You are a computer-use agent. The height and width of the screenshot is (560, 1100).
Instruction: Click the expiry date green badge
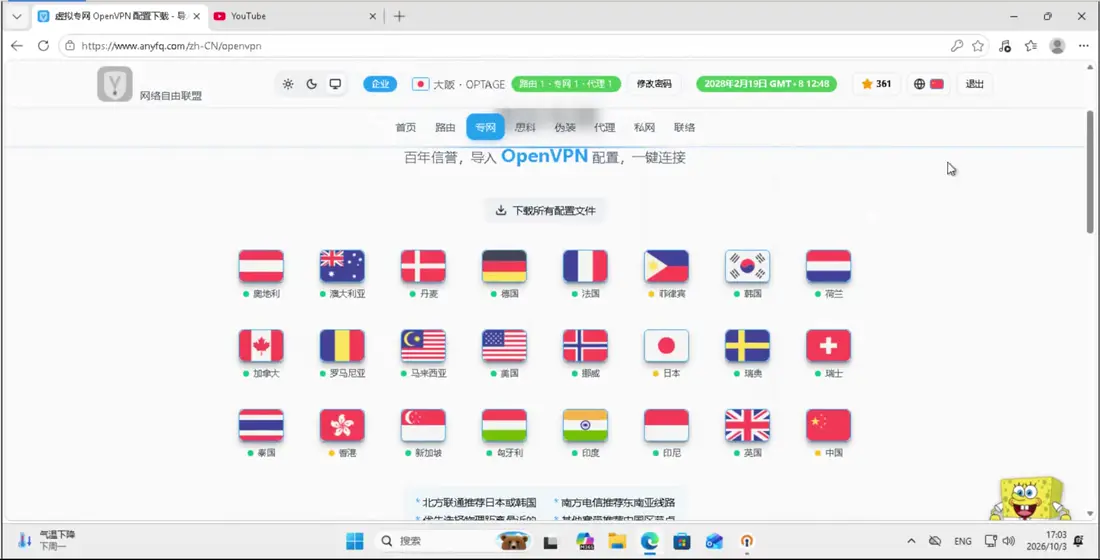point(766,84)
